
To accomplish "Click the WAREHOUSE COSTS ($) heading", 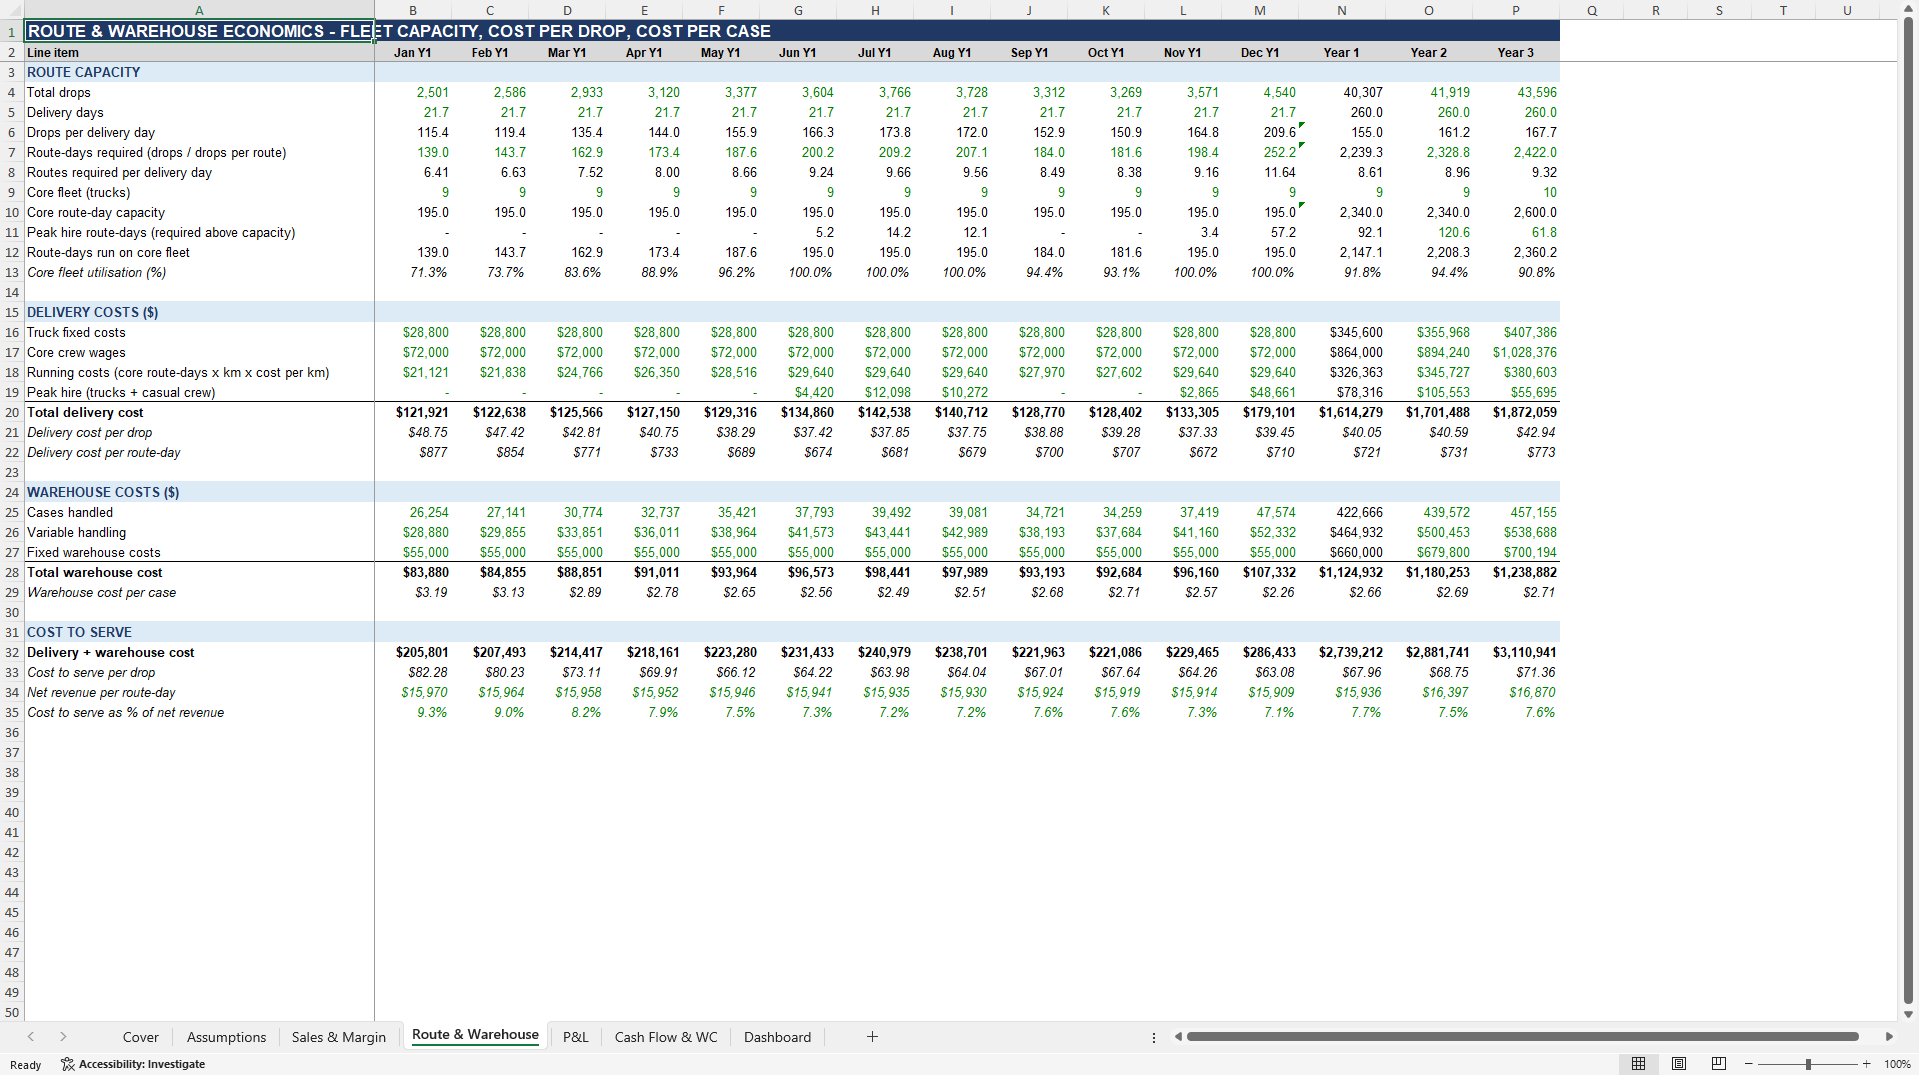I will (103, 492).
